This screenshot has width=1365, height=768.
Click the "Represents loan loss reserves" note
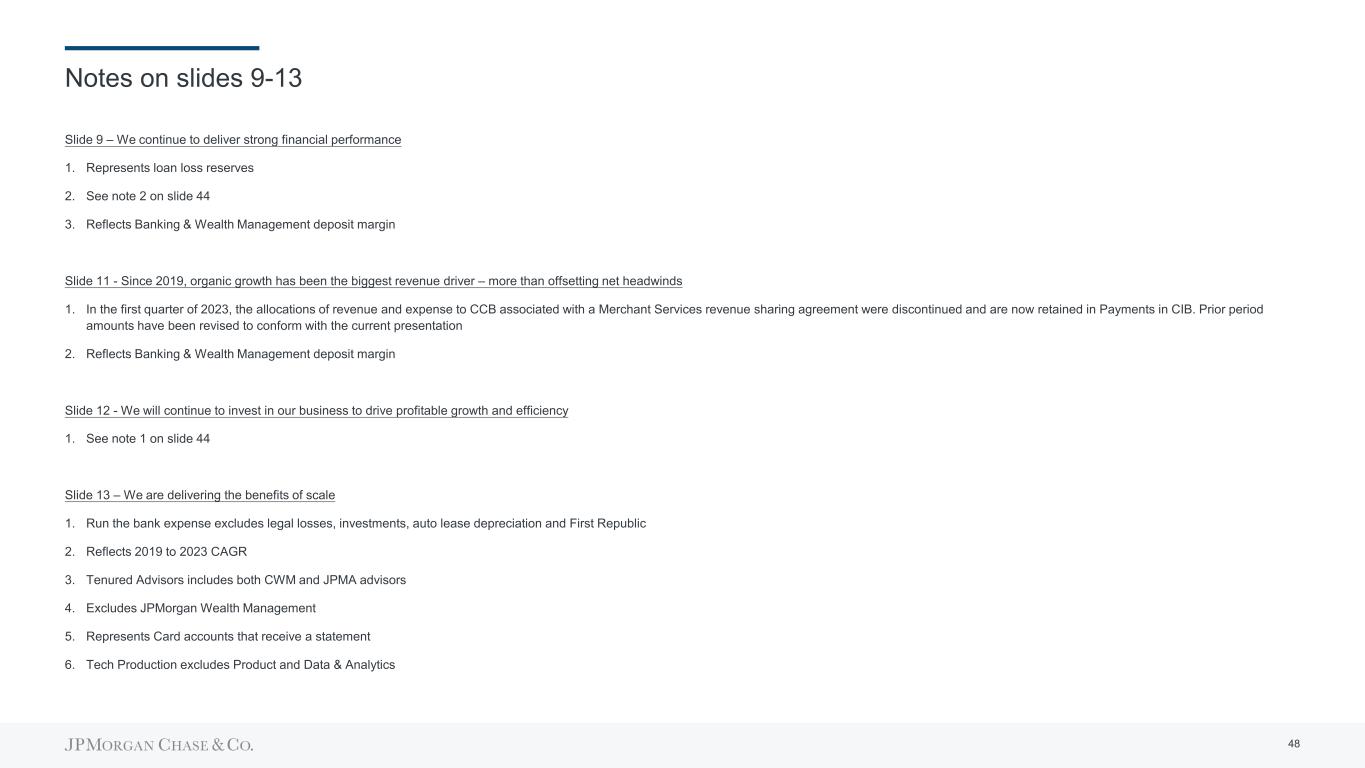[x=169, y=168]
